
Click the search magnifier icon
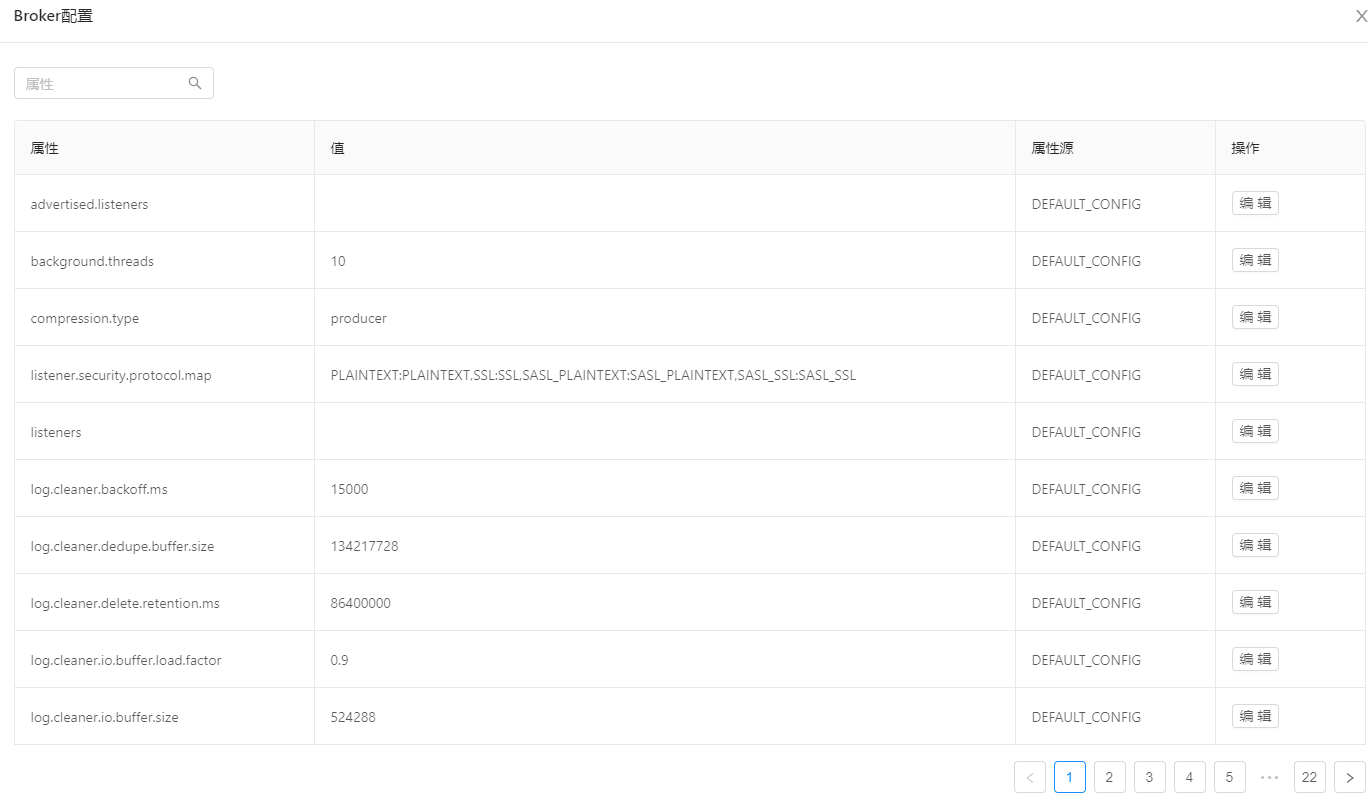195,84
